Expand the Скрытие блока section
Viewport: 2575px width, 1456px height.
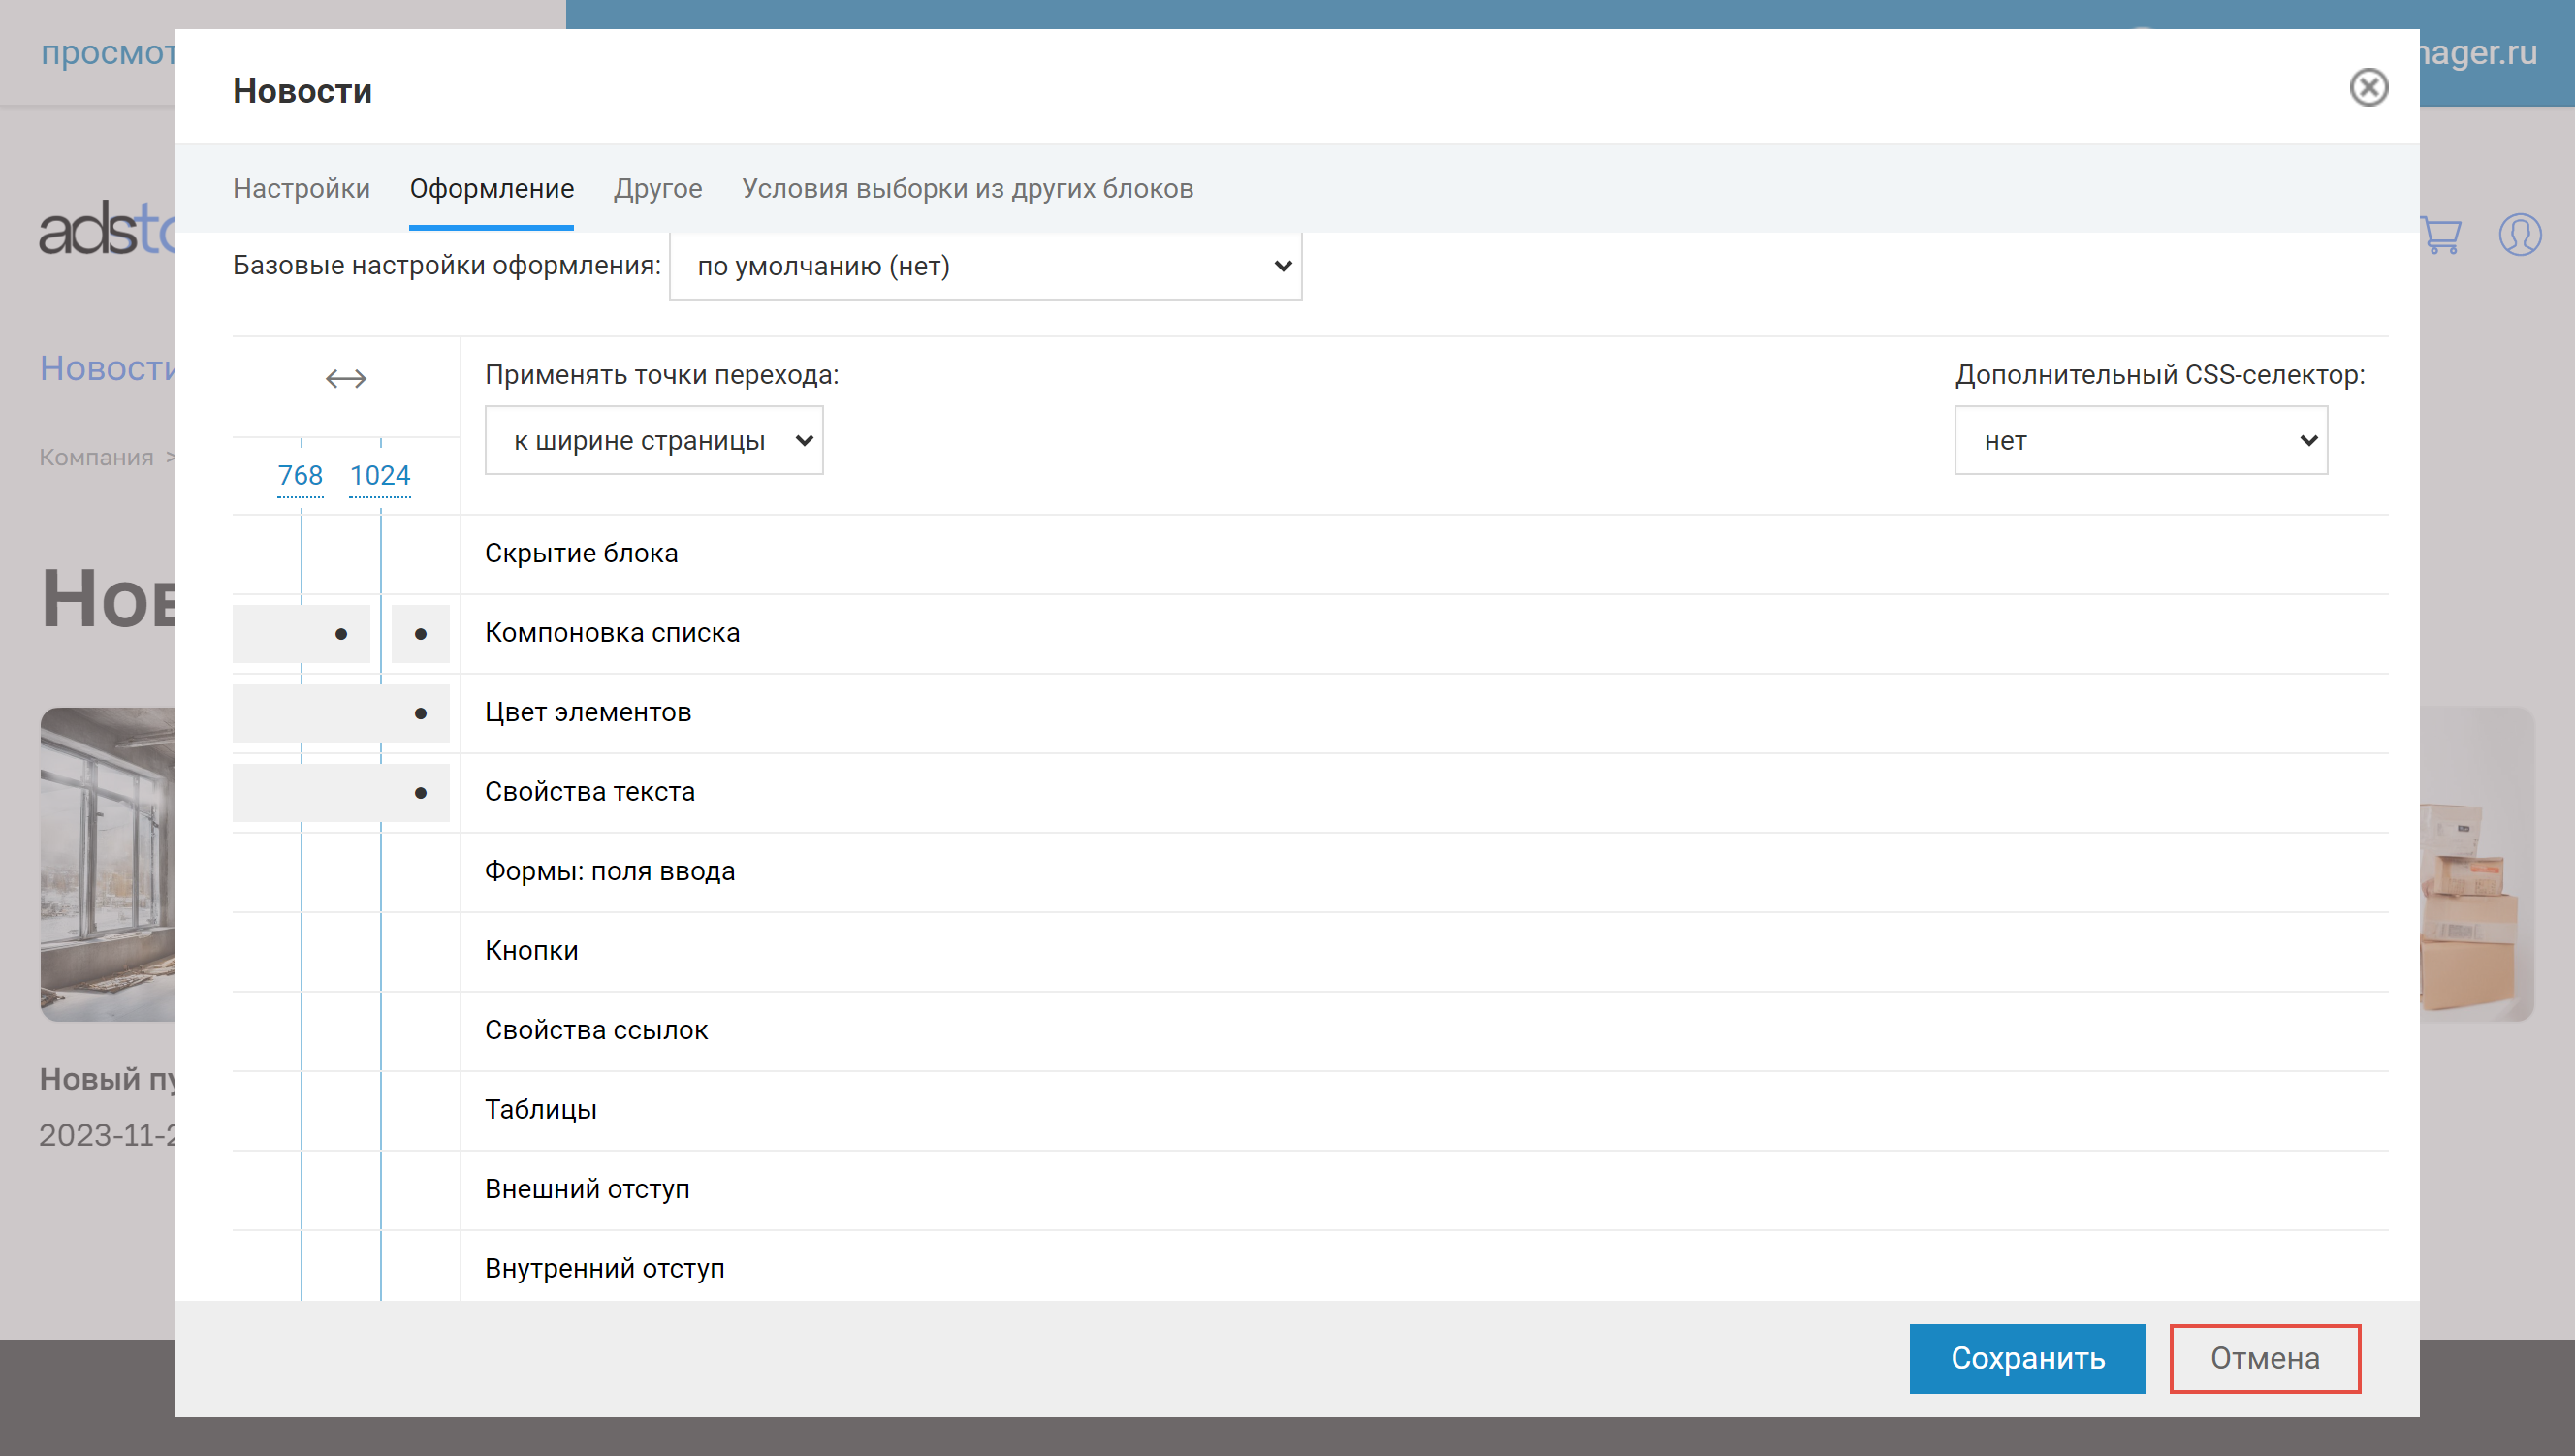1424,554
